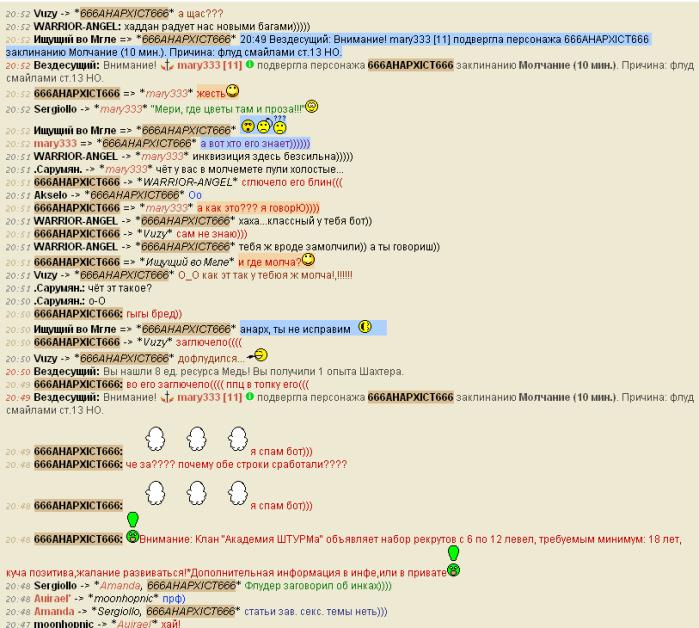Click green info icon in the 20:49 announcement
The width and height of the screenshot is (699, 628).
point(249,397)
